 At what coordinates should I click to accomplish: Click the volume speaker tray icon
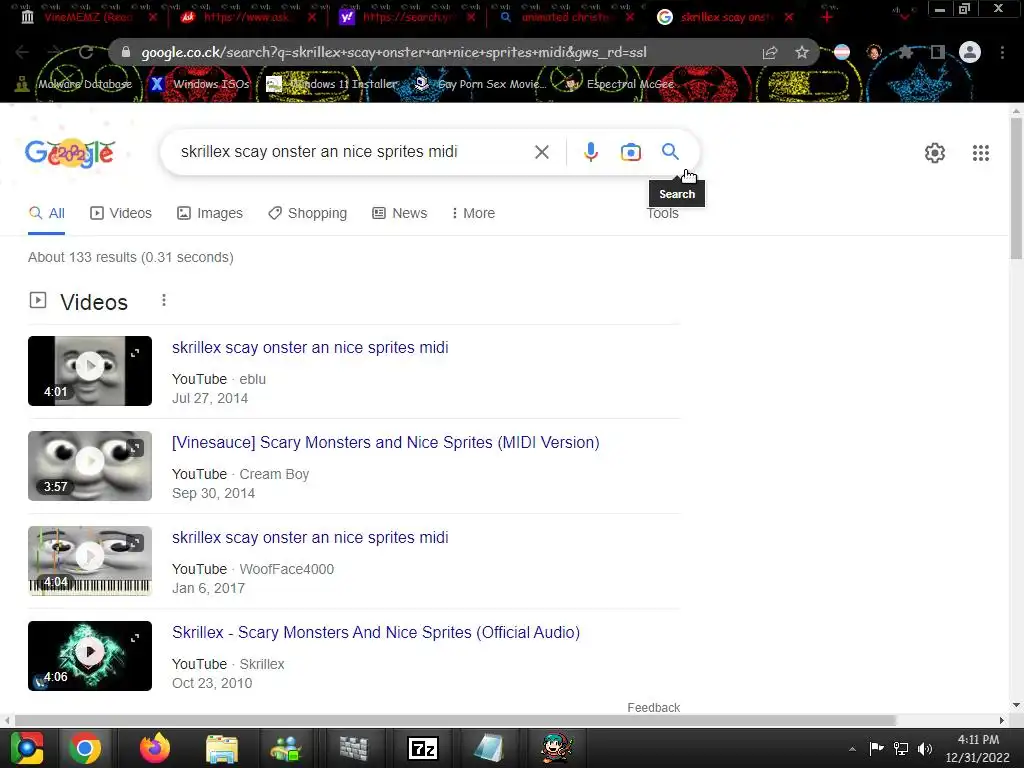[925, 748]
